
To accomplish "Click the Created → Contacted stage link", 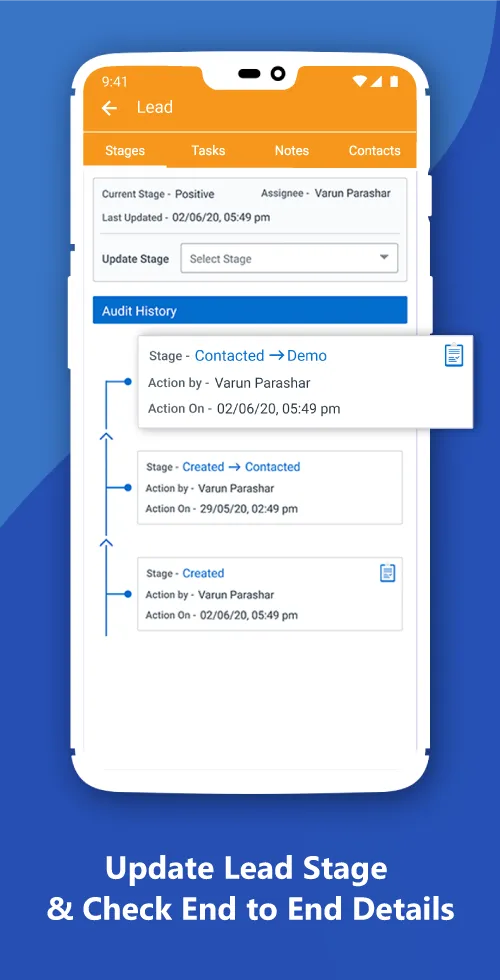I will click(241, 467).
